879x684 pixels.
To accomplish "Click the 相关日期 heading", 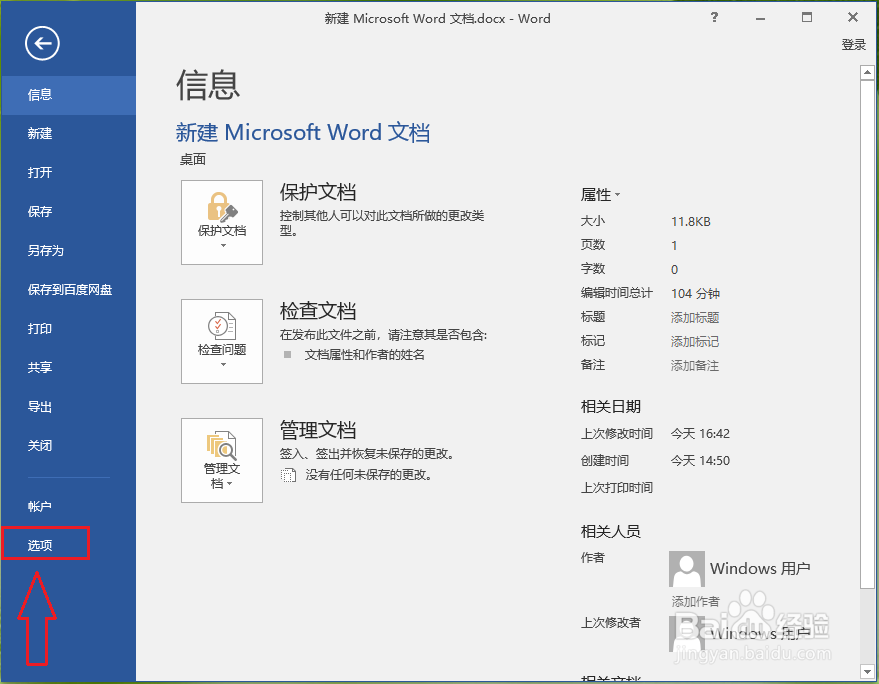I will pyautogui.click(x=610, y=406).
